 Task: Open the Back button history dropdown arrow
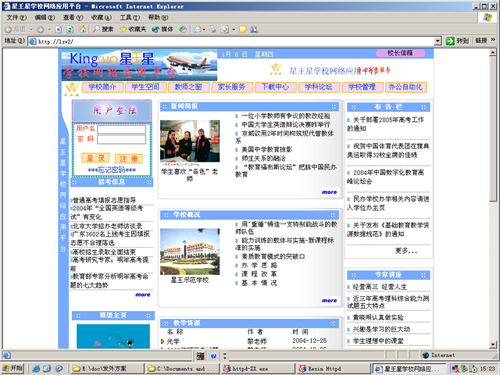[x=31, y=29]
